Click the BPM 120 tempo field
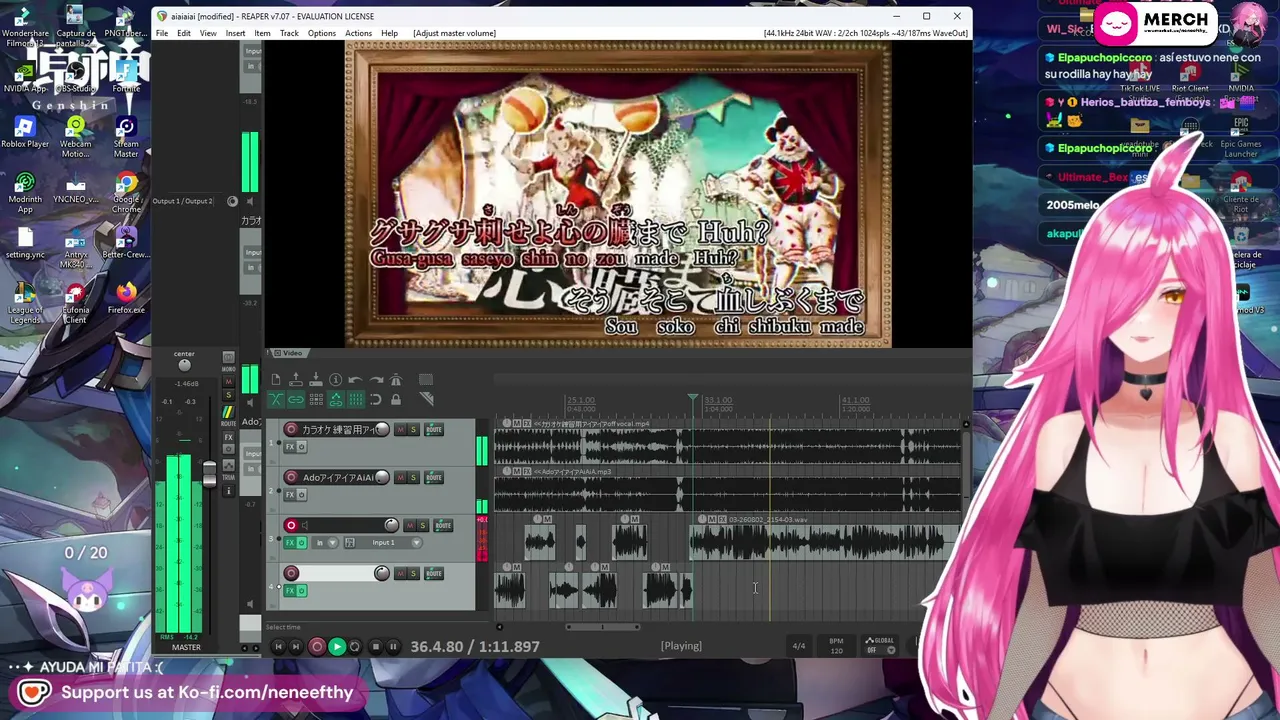Image resolution: width=1280 pixels, height=720 pixels. (x=836, y=645)
